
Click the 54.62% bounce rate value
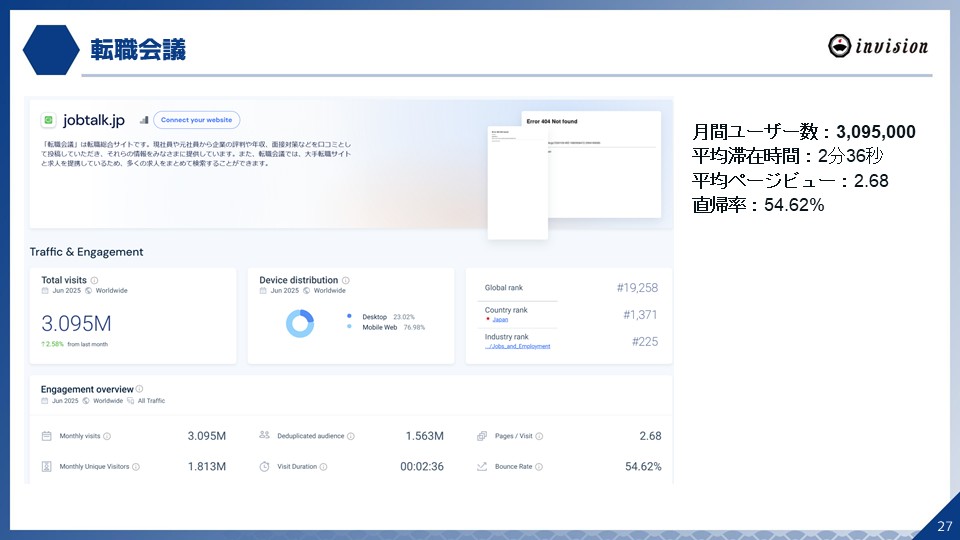pos(643,467)
